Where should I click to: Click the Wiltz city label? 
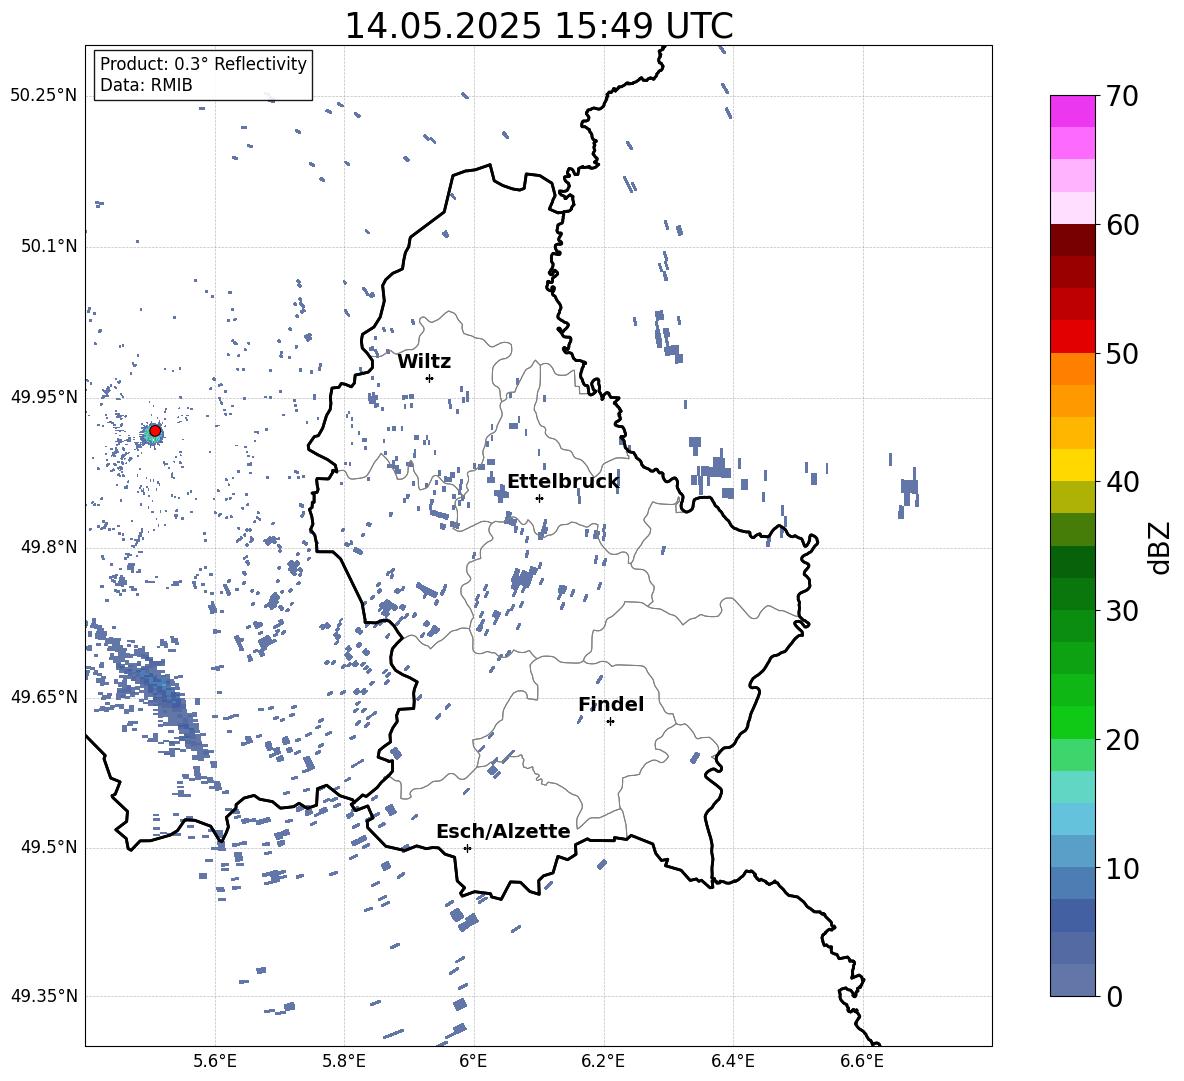[x=424, y=362]
